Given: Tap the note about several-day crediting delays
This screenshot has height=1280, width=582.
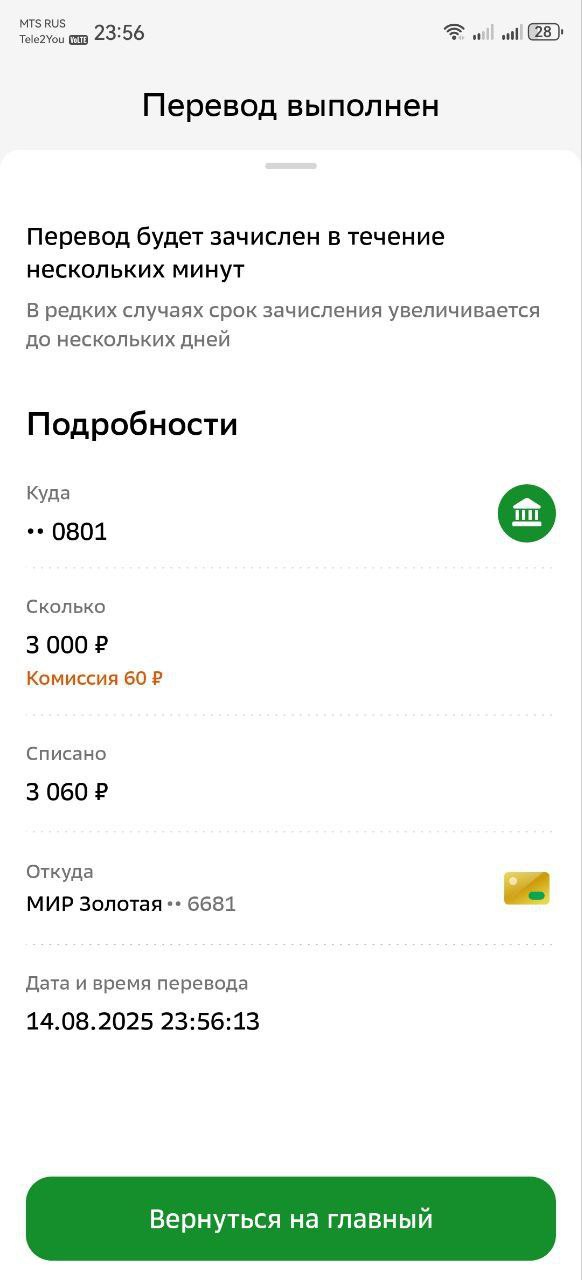Looking at the screenshot, I should point(283,324).
